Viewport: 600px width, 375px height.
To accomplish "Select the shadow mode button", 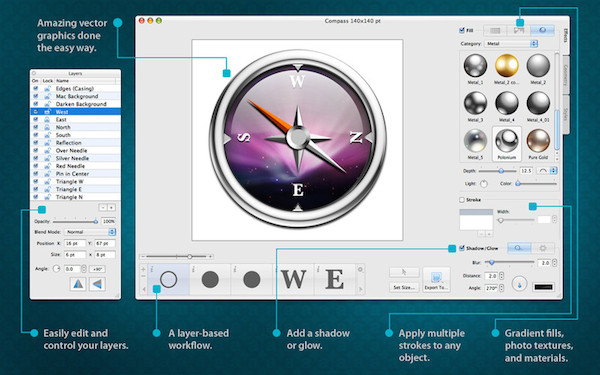I will coord(519,248).
